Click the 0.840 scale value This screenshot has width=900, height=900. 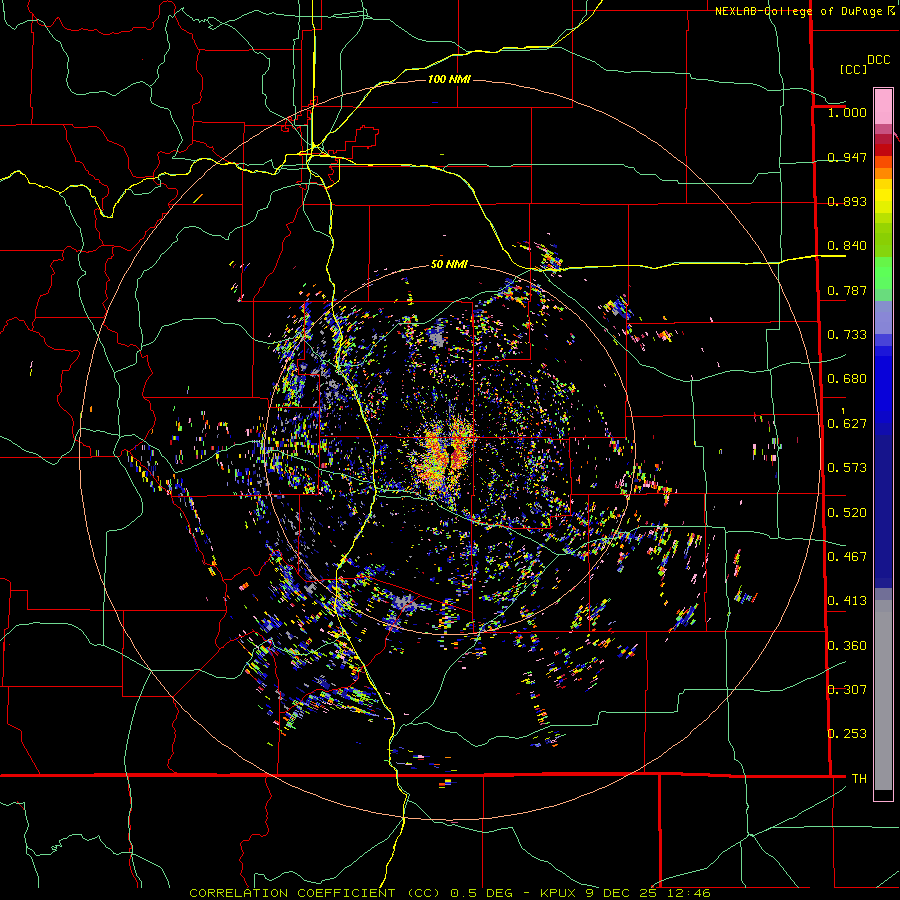click(x=847, y=246)
